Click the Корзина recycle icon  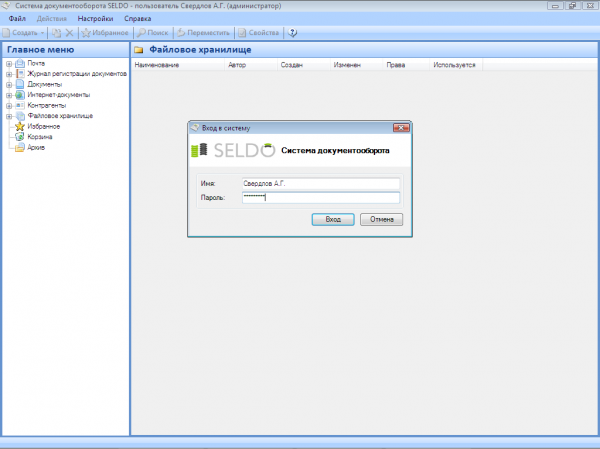(x=20, y=137)
